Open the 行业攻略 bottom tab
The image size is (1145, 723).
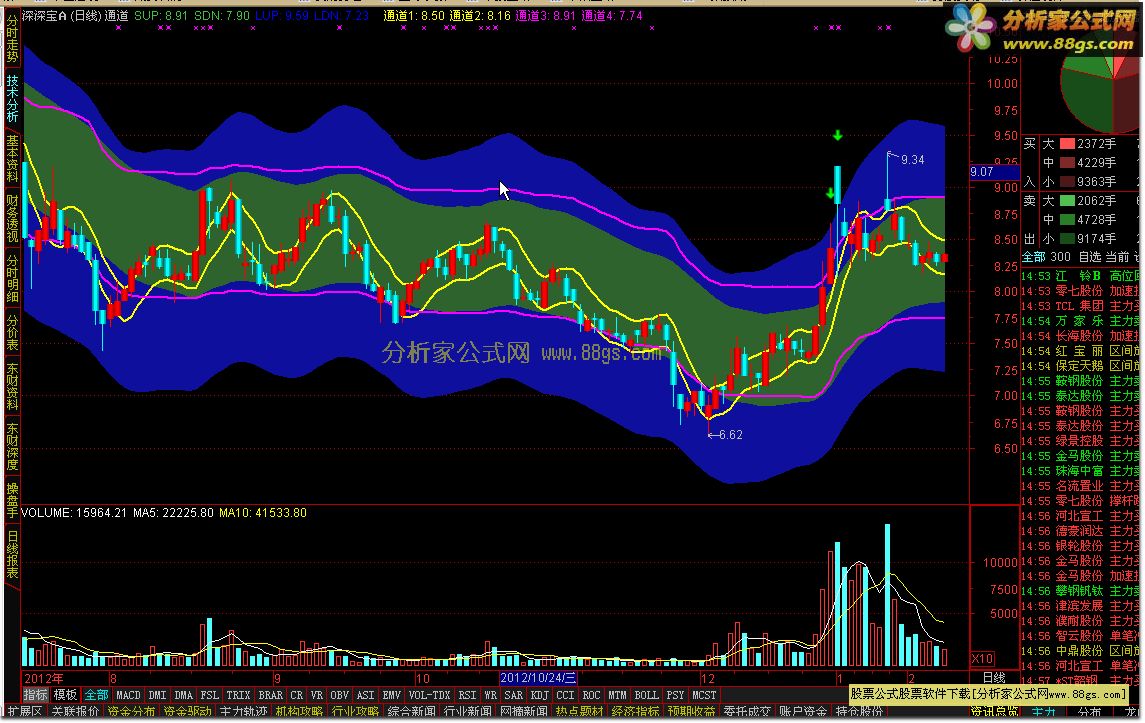[x=356, y=711]
